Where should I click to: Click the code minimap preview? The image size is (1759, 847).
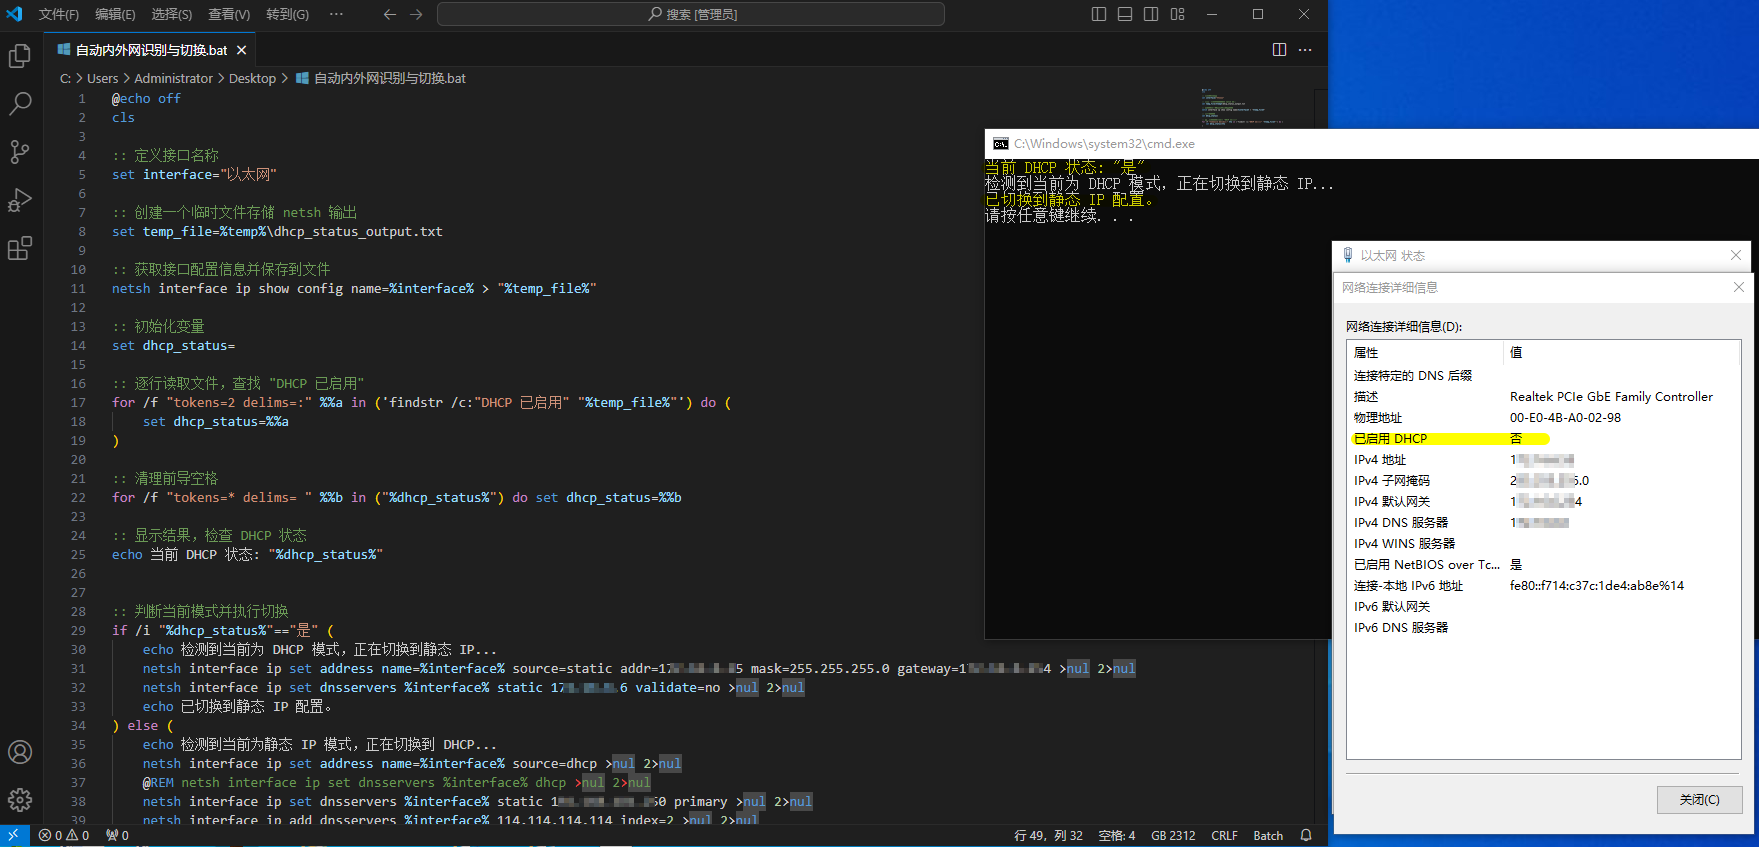click(1243, 106)
